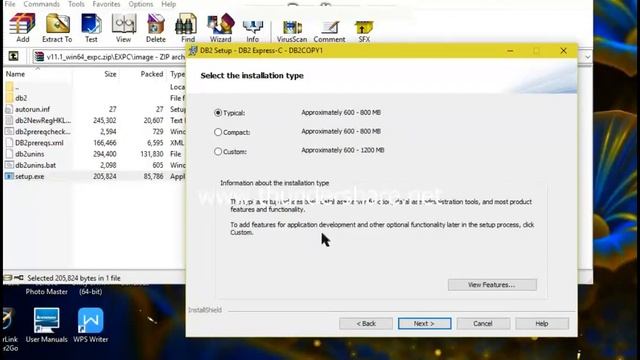
Task: Select the db2NewRegHKL... file
Action: [x=94, y=120]
